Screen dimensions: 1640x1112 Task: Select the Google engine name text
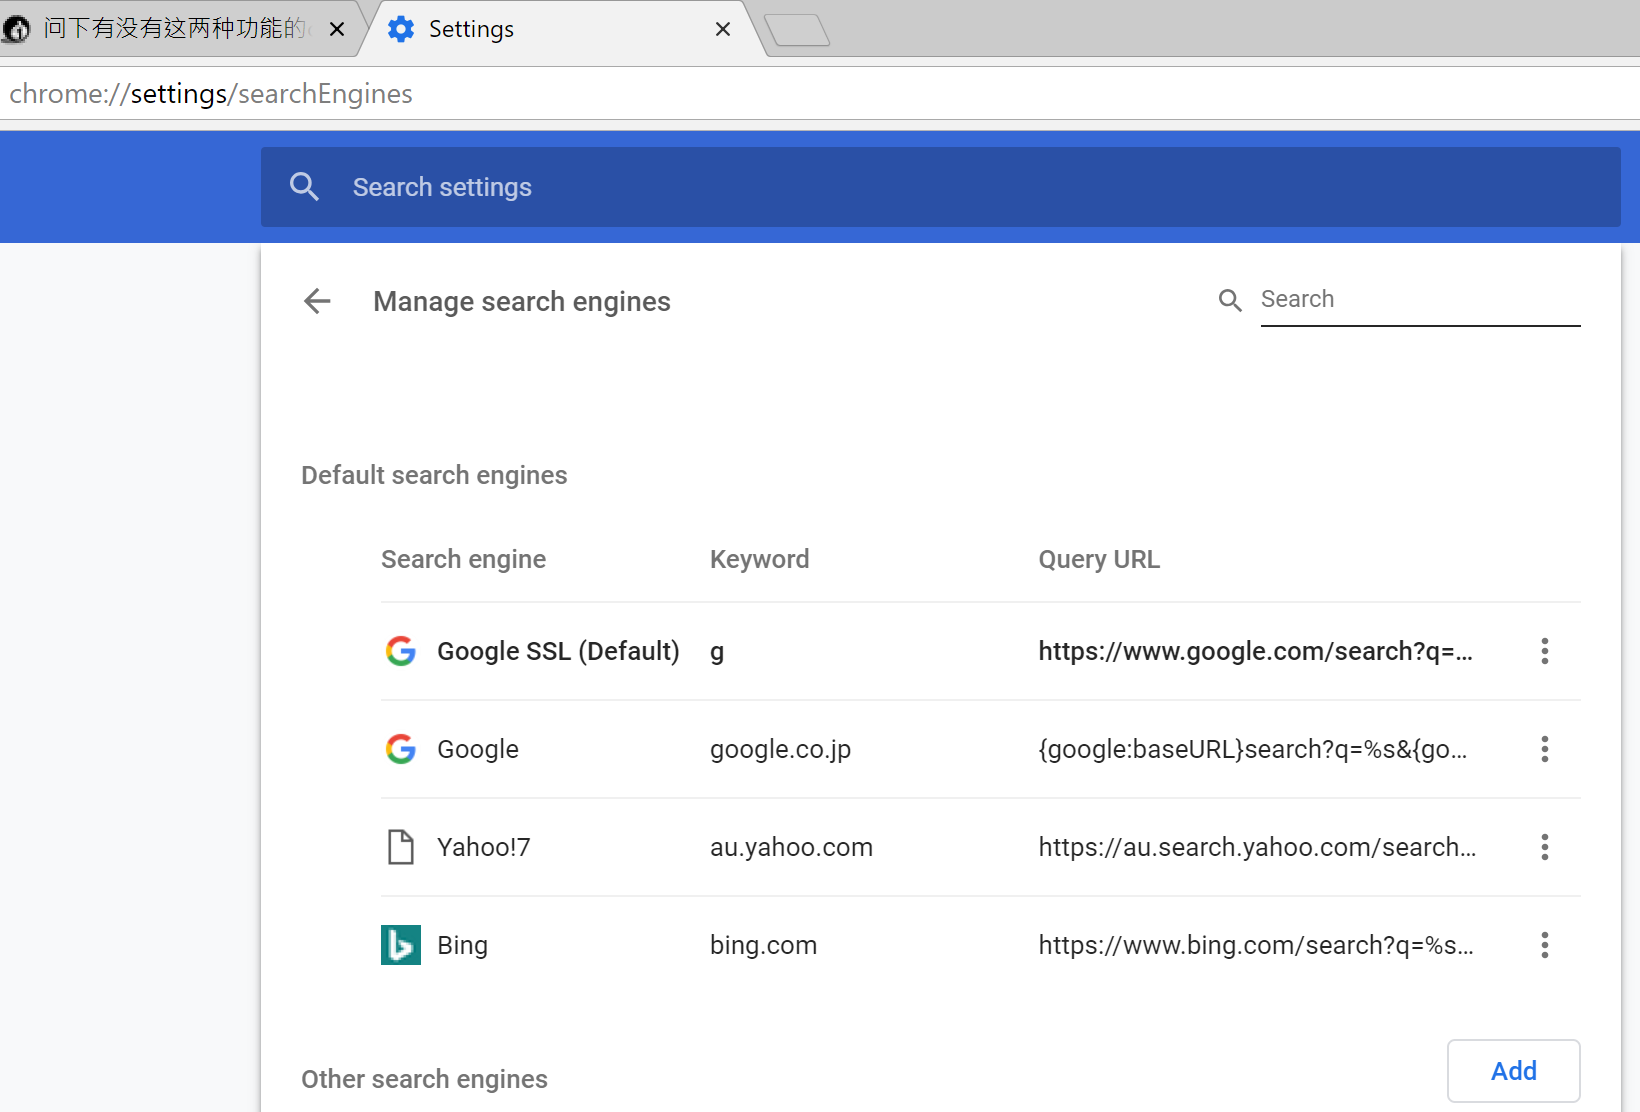[478, 749]
